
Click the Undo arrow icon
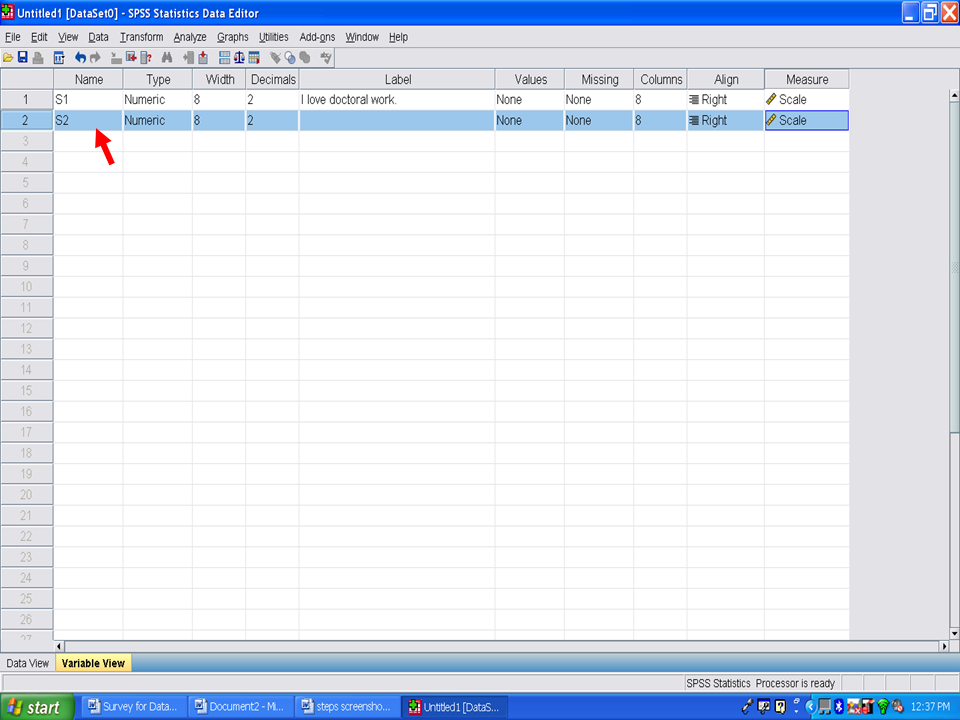81,58
